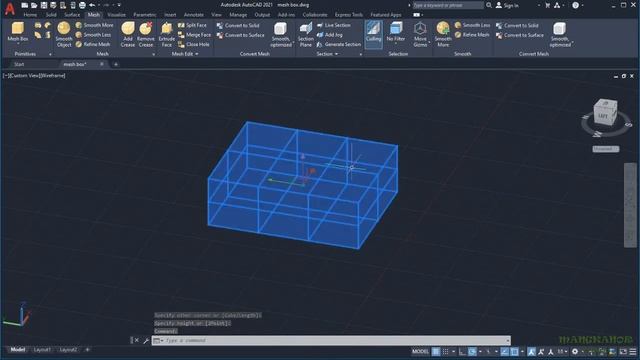Toggle object snap tracking in status bar
The height and width of the screenshot is (360, 640).
point(504,351)
